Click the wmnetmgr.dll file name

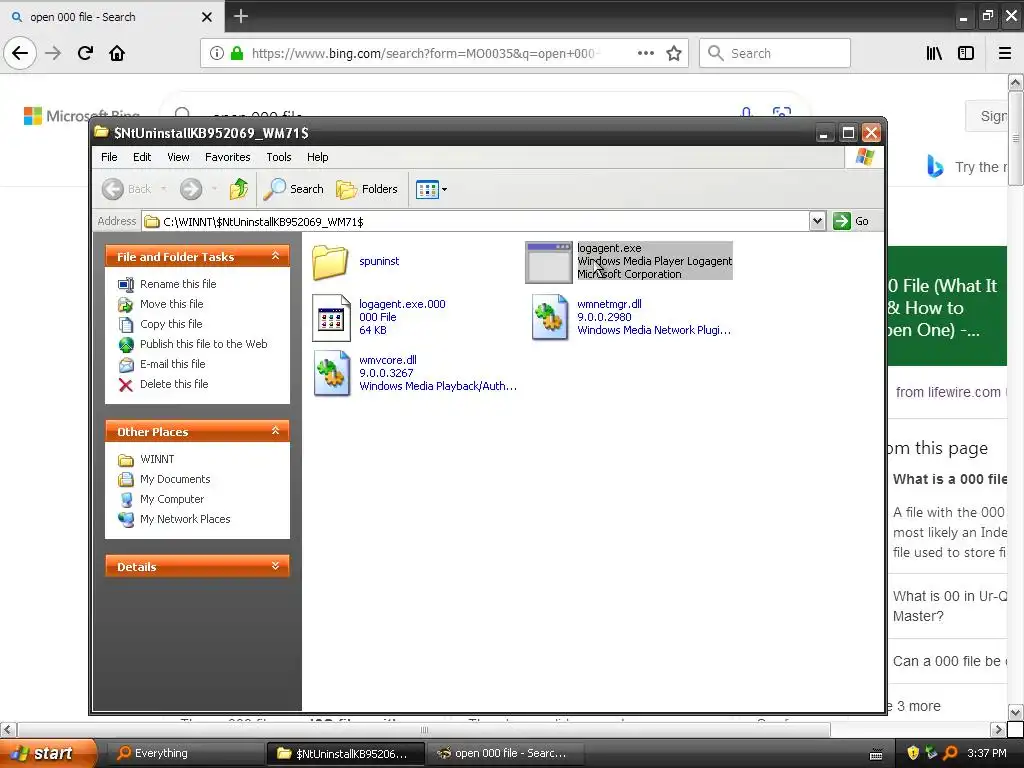pyautogui.click(x=609, y=304)
